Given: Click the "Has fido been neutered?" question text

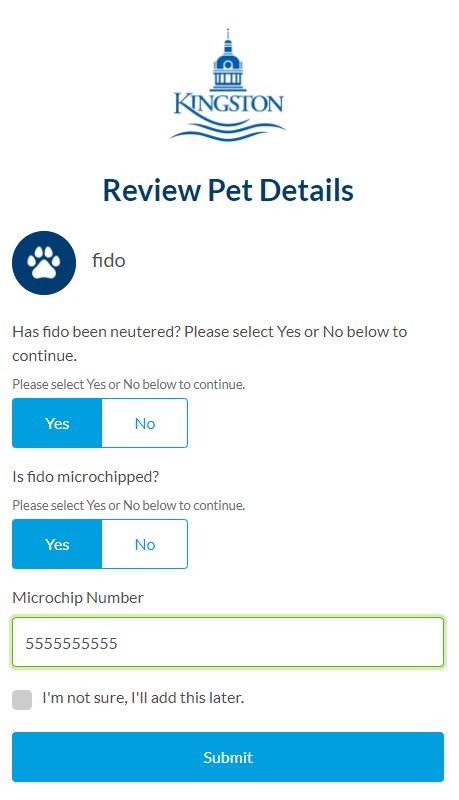Looking at the screenshot, I should tap(96, 332).
